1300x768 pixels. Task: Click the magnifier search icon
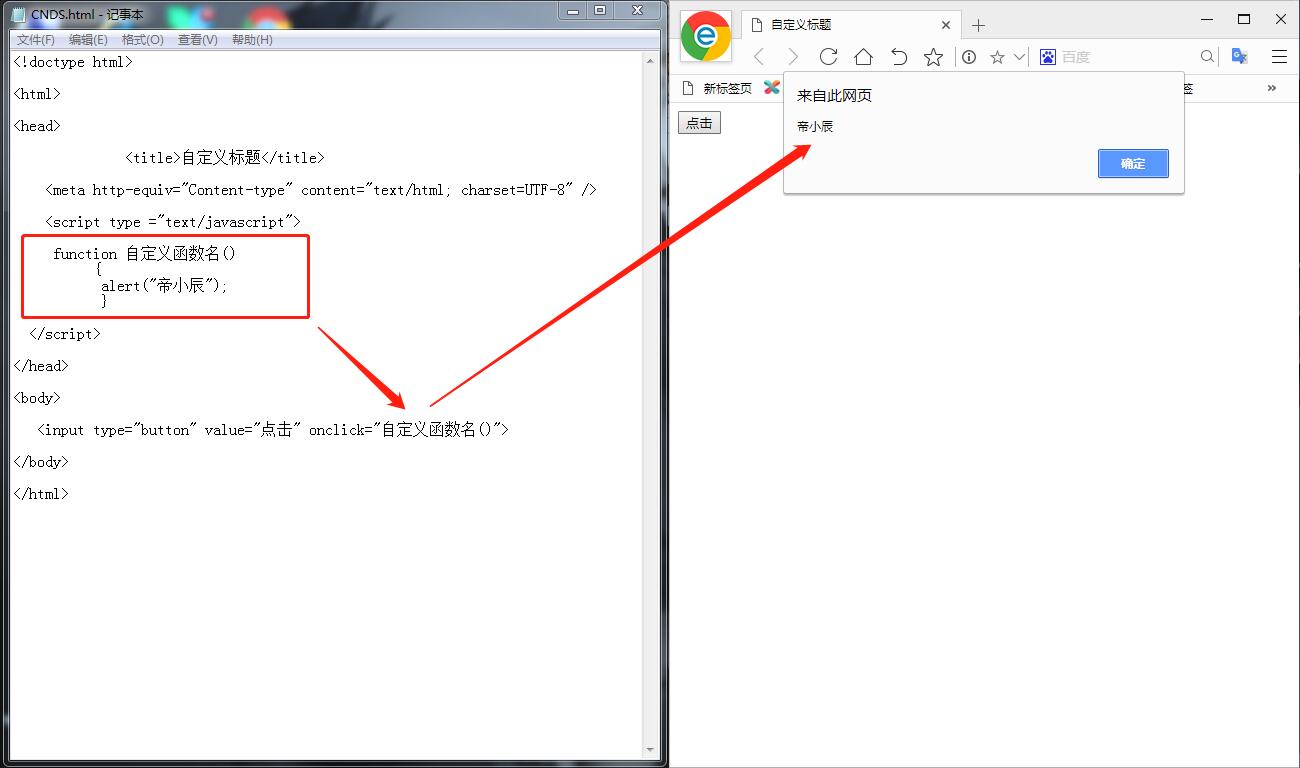click(x=1207, y=57)
